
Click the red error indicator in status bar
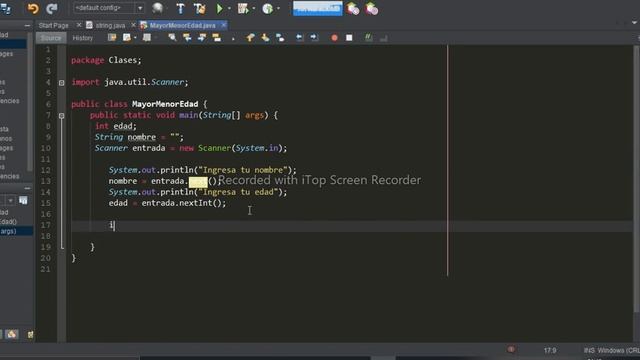coord(511,349)
